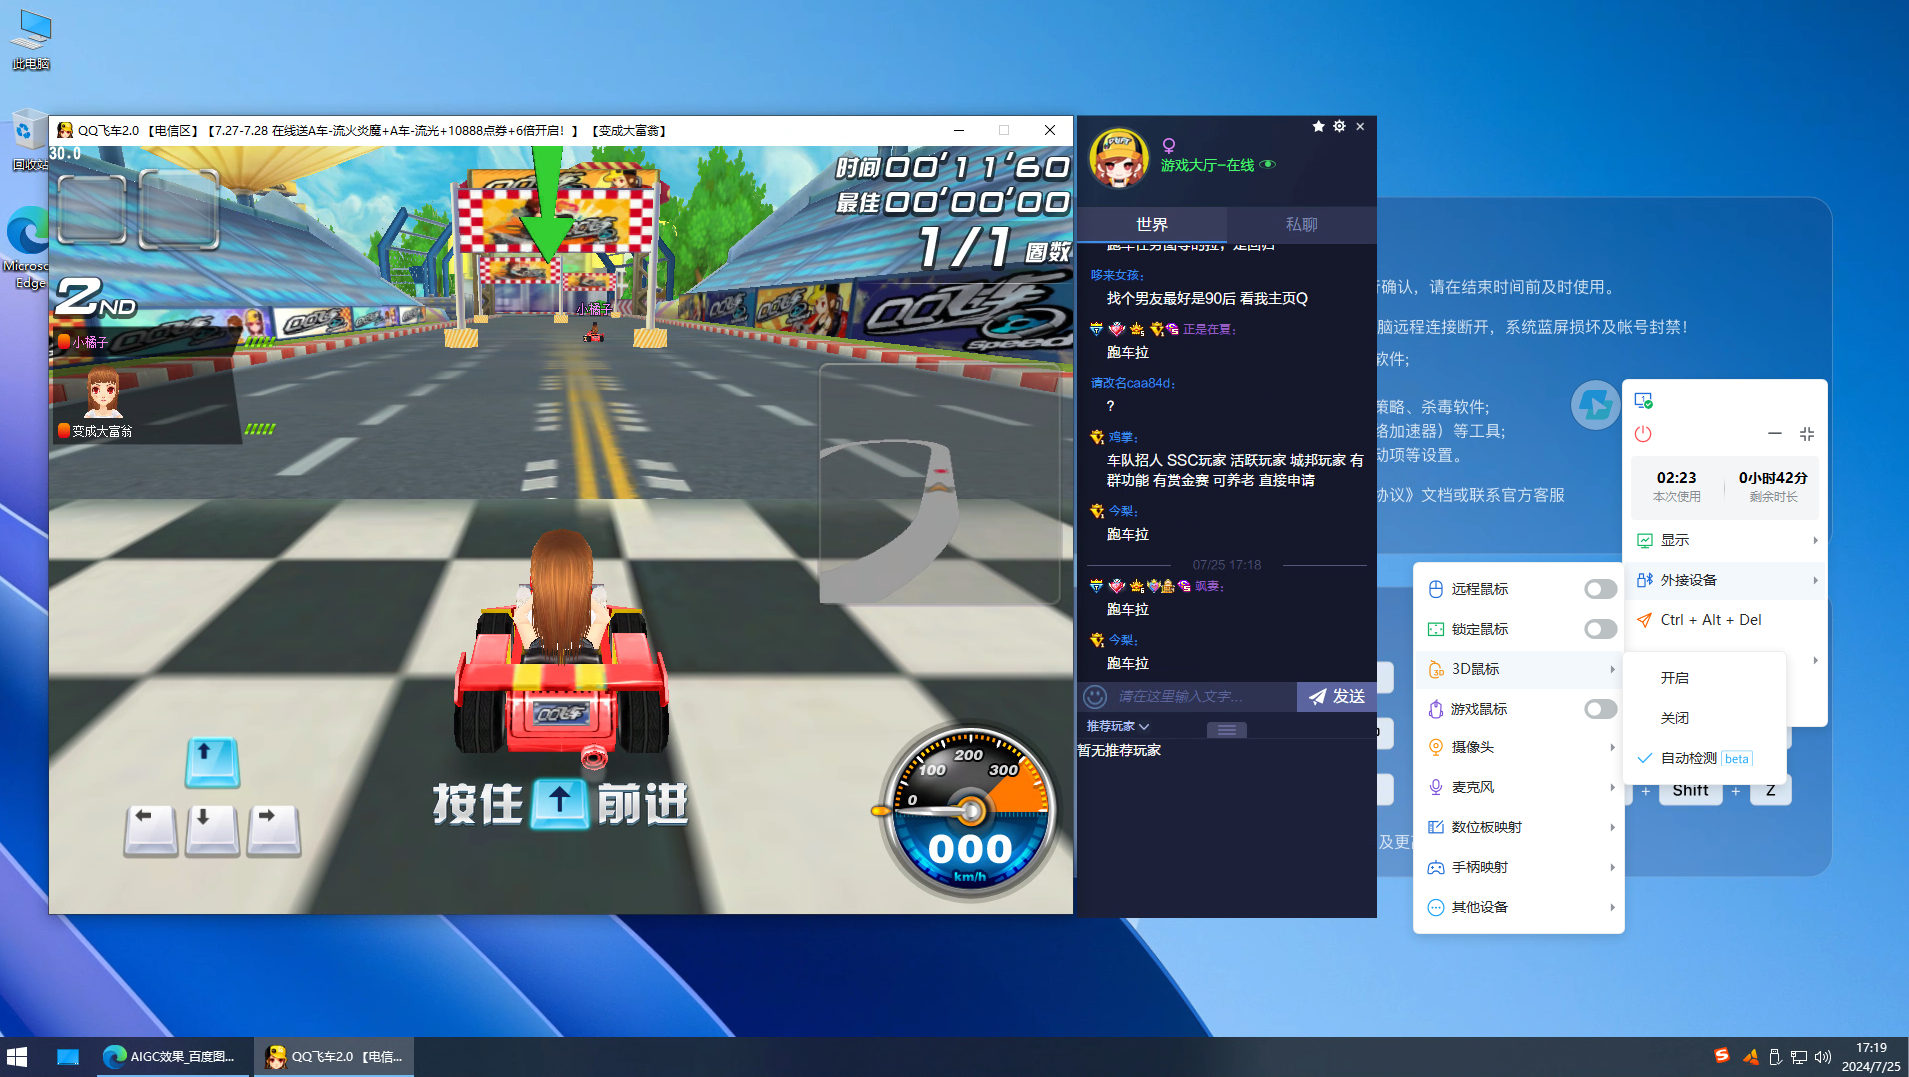Toggle the 远程鼠标 switch
The width and height of the screenshot is (1909, 1077).
(1600, 589)
